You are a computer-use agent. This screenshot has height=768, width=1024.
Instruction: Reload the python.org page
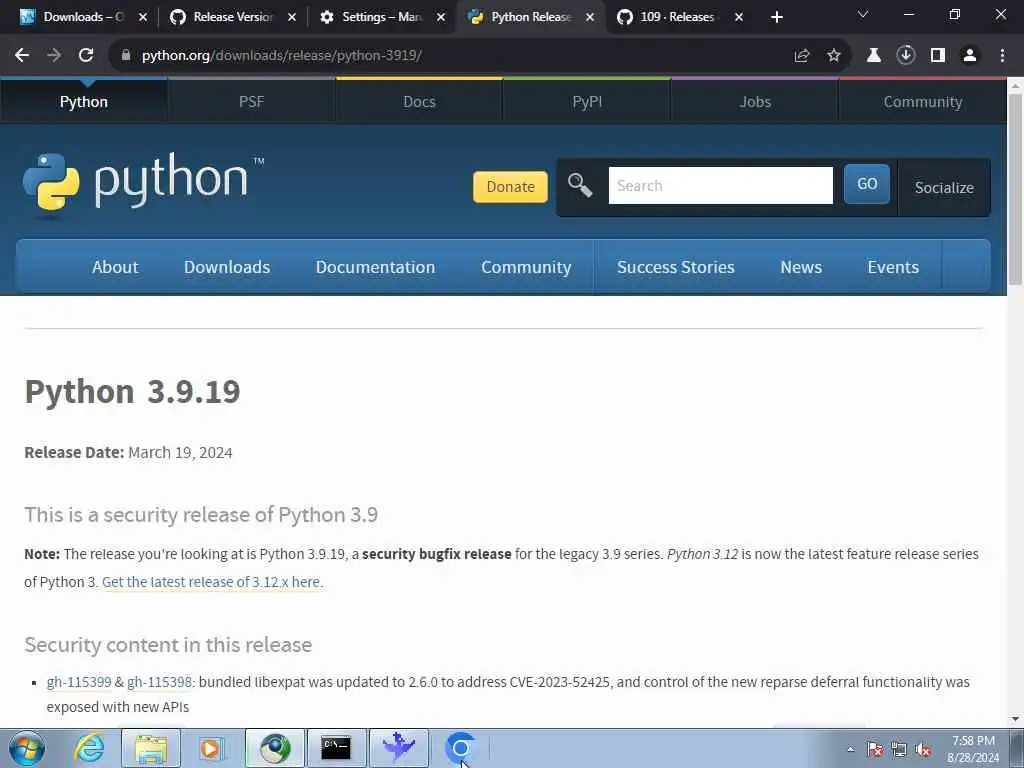pyautogui.click(x=86, y=56)
